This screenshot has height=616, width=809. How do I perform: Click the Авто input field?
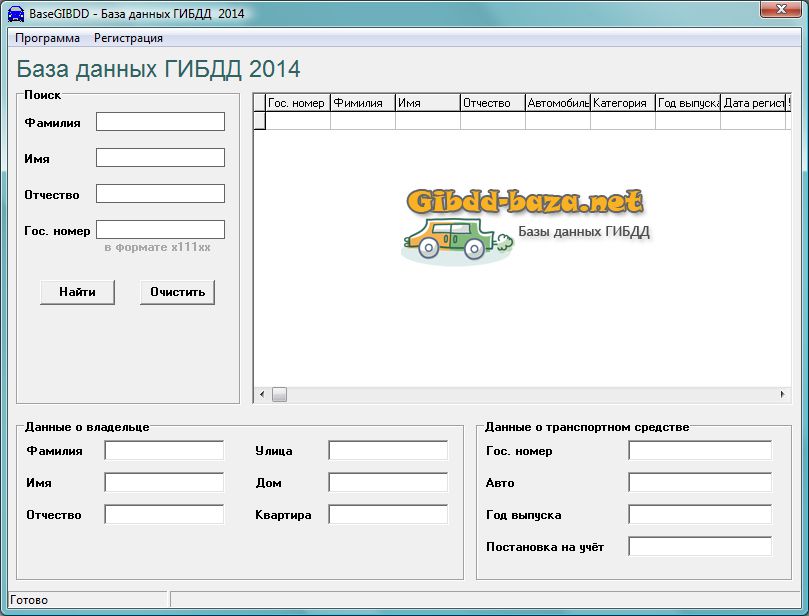point(700,482)
